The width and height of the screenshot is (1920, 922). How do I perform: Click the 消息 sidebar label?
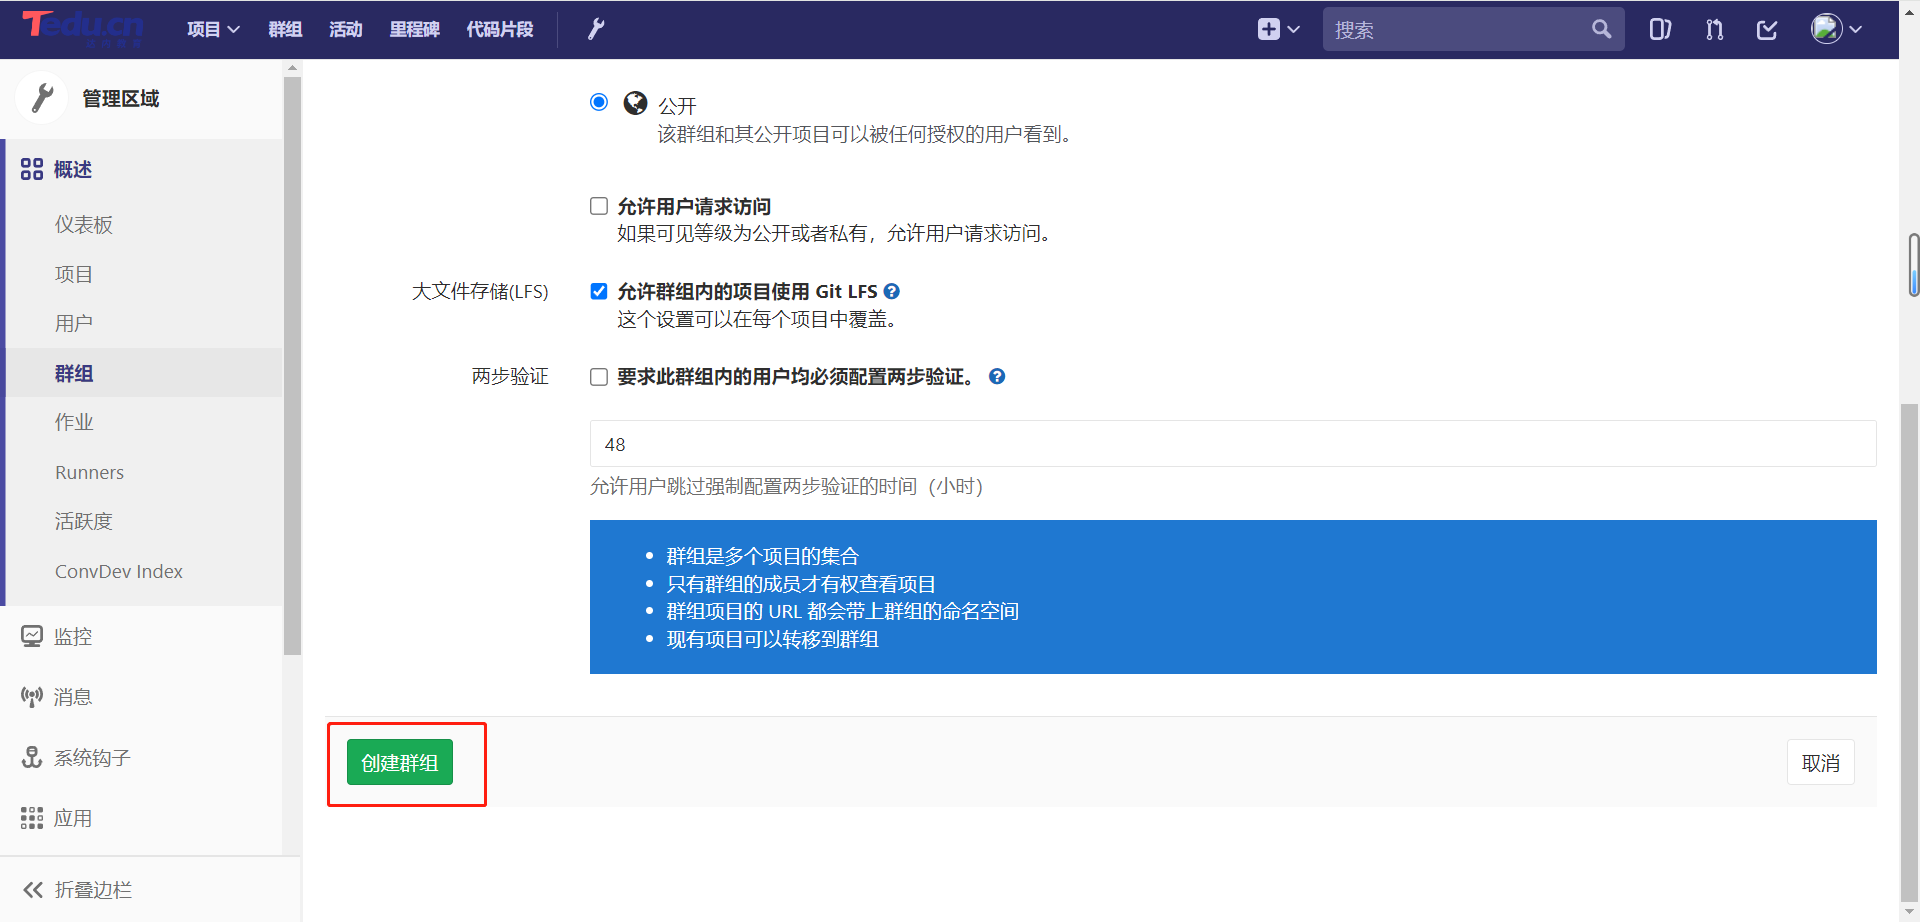(x=73, y=697)
